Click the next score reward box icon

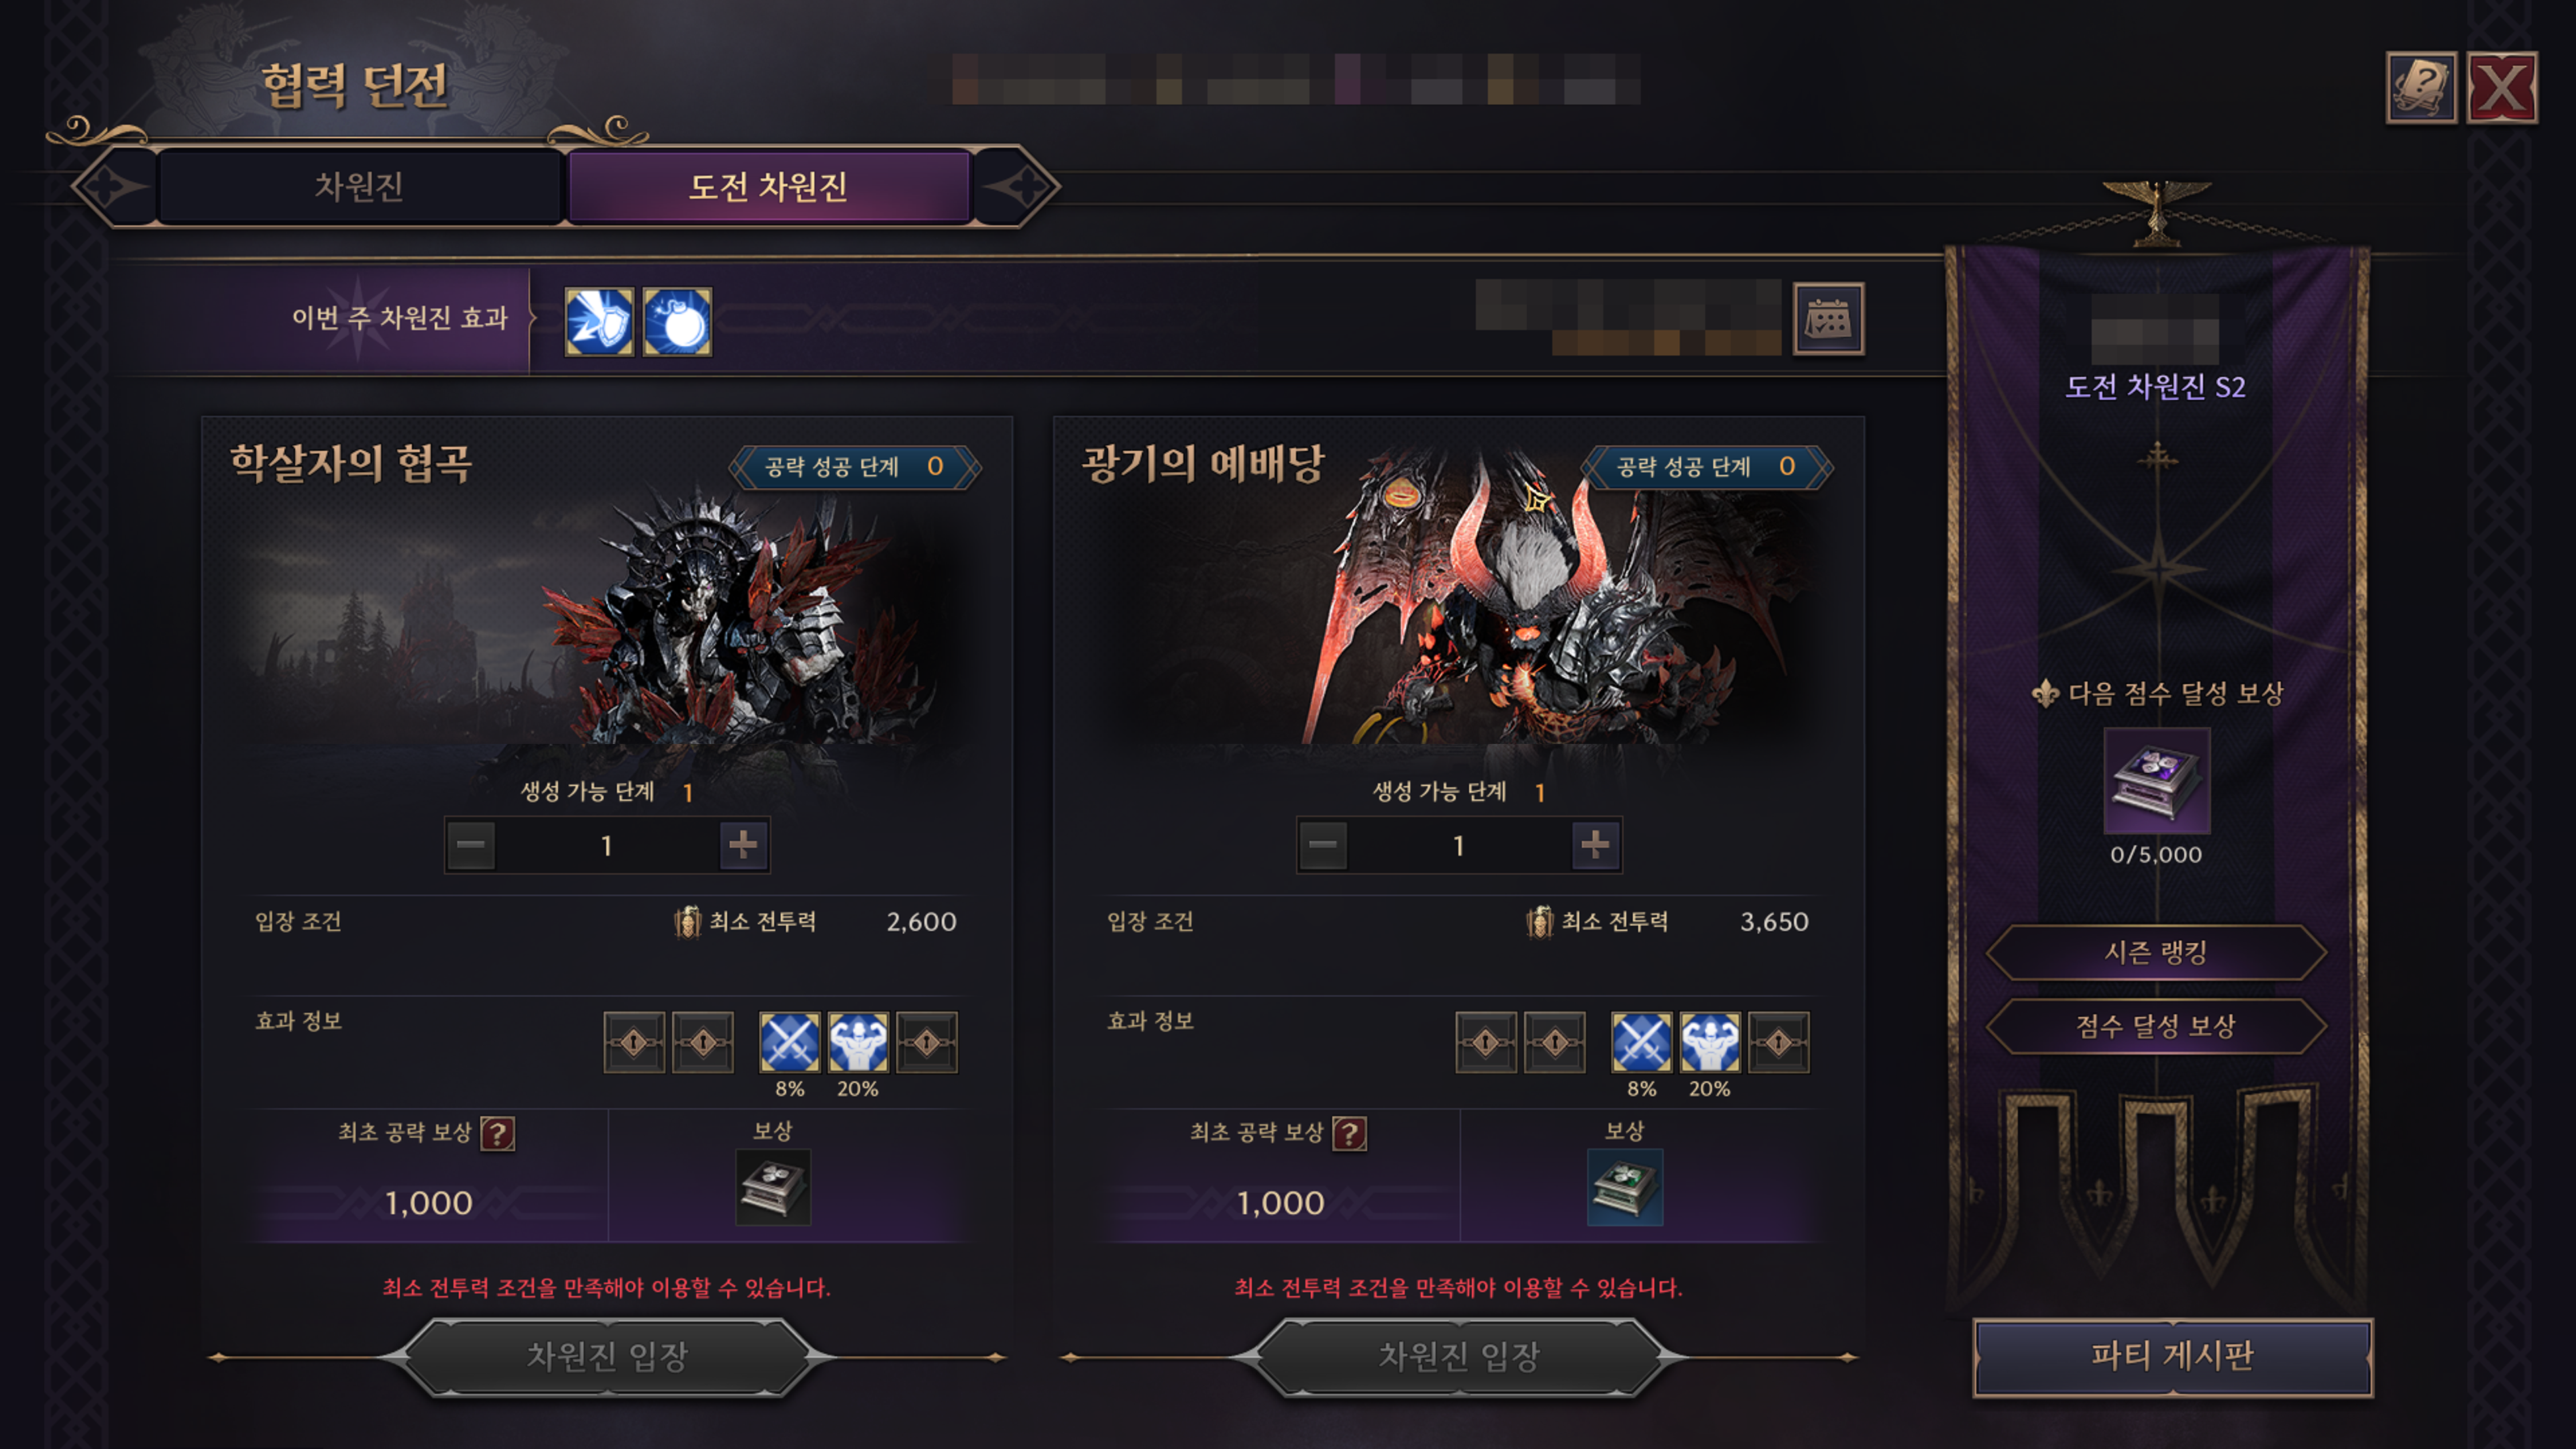2157,781
